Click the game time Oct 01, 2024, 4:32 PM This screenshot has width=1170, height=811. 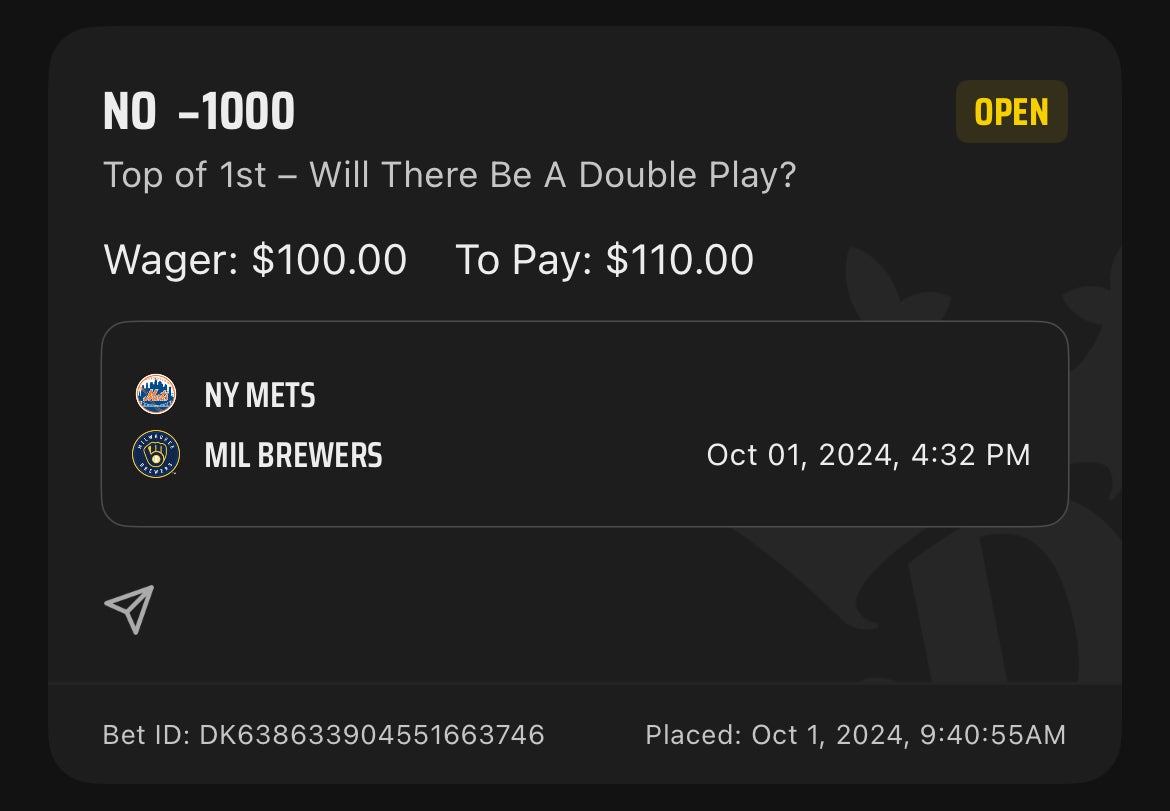coord(868,456)
